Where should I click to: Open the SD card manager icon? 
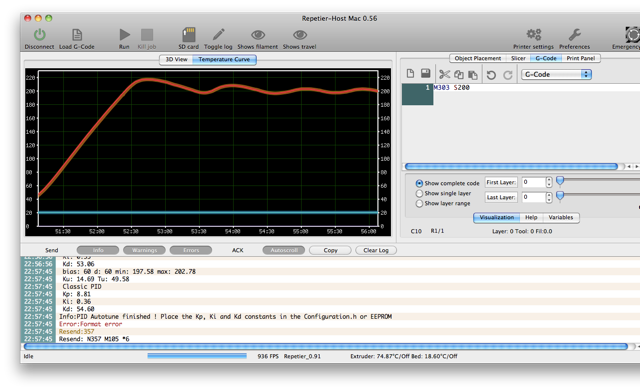pyautogui.click(x=189, y=35)
